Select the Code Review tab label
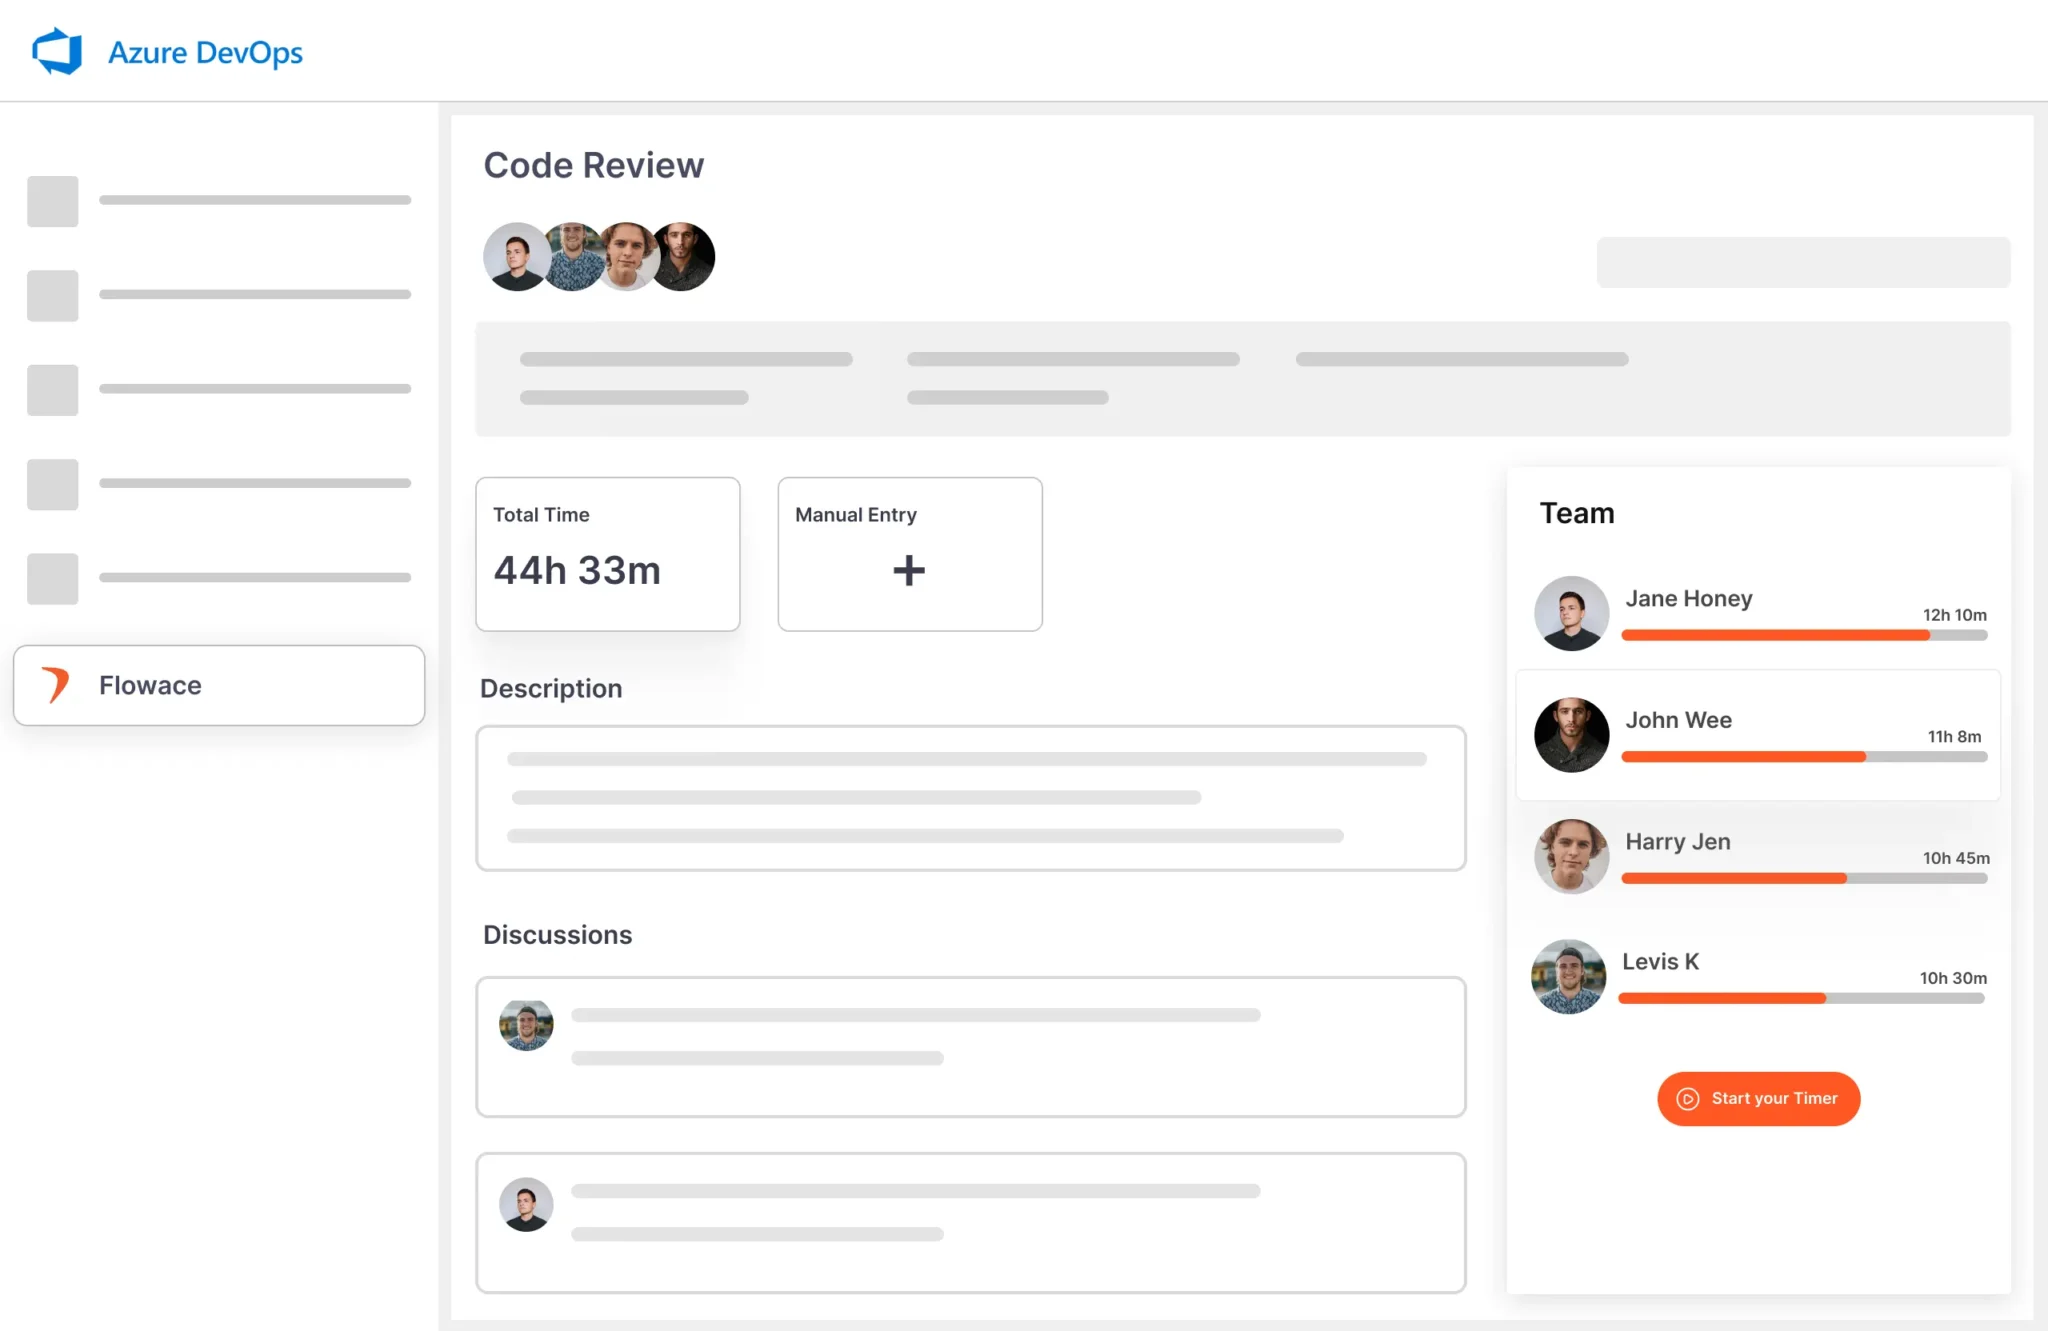 click(x=593, y=164)
